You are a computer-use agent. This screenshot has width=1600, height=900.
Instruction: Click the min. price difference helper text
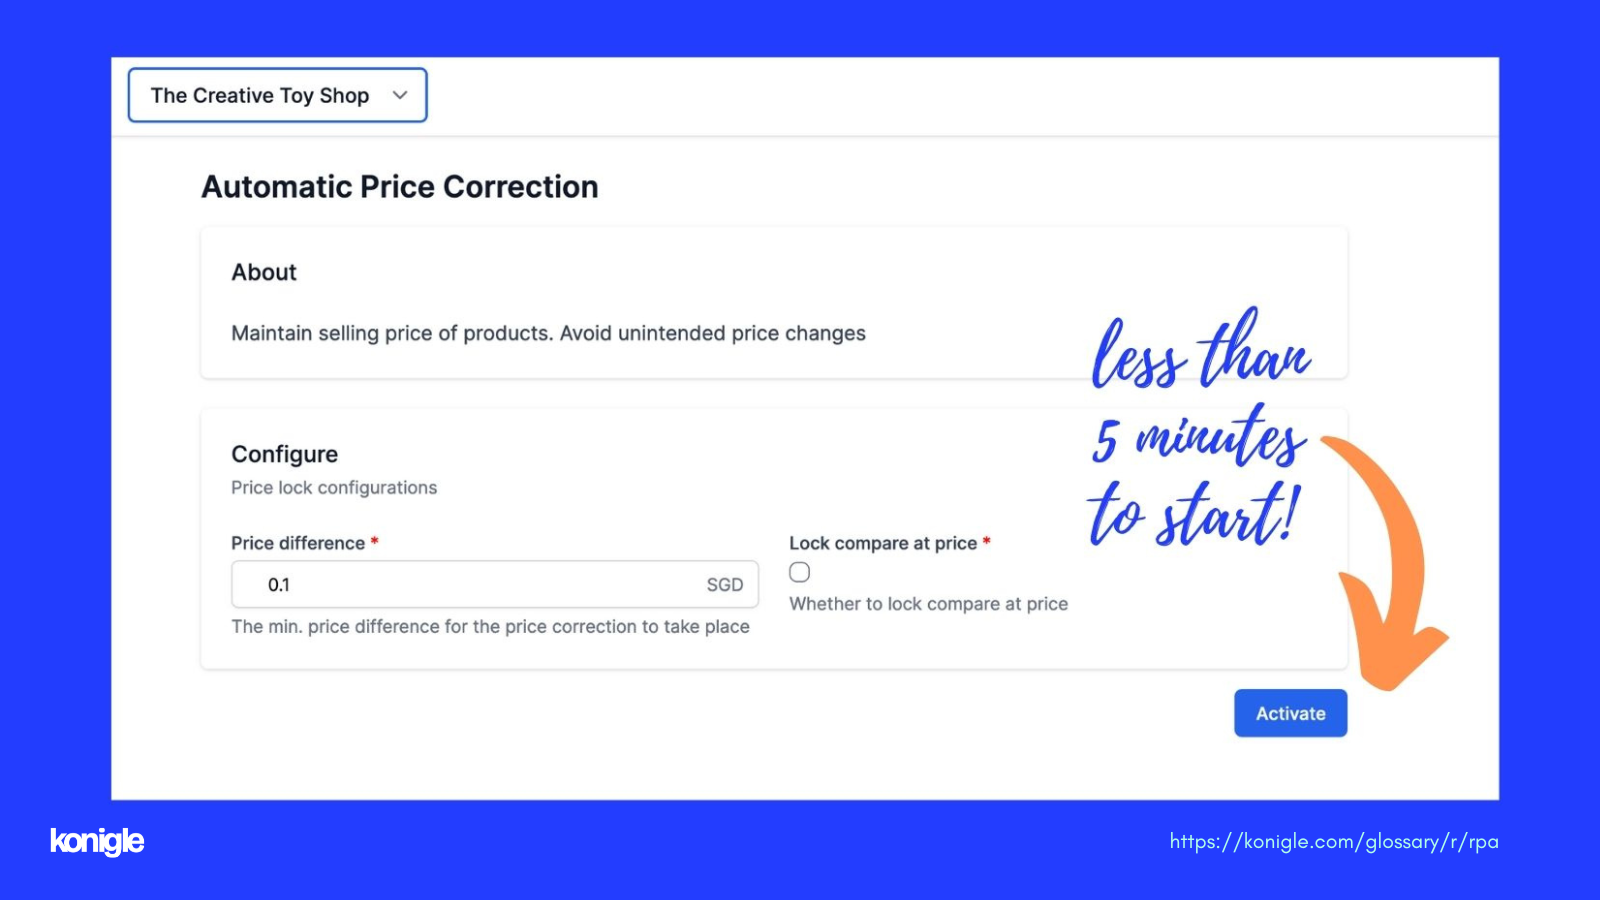pyautogui.click(x=490, y=627)
